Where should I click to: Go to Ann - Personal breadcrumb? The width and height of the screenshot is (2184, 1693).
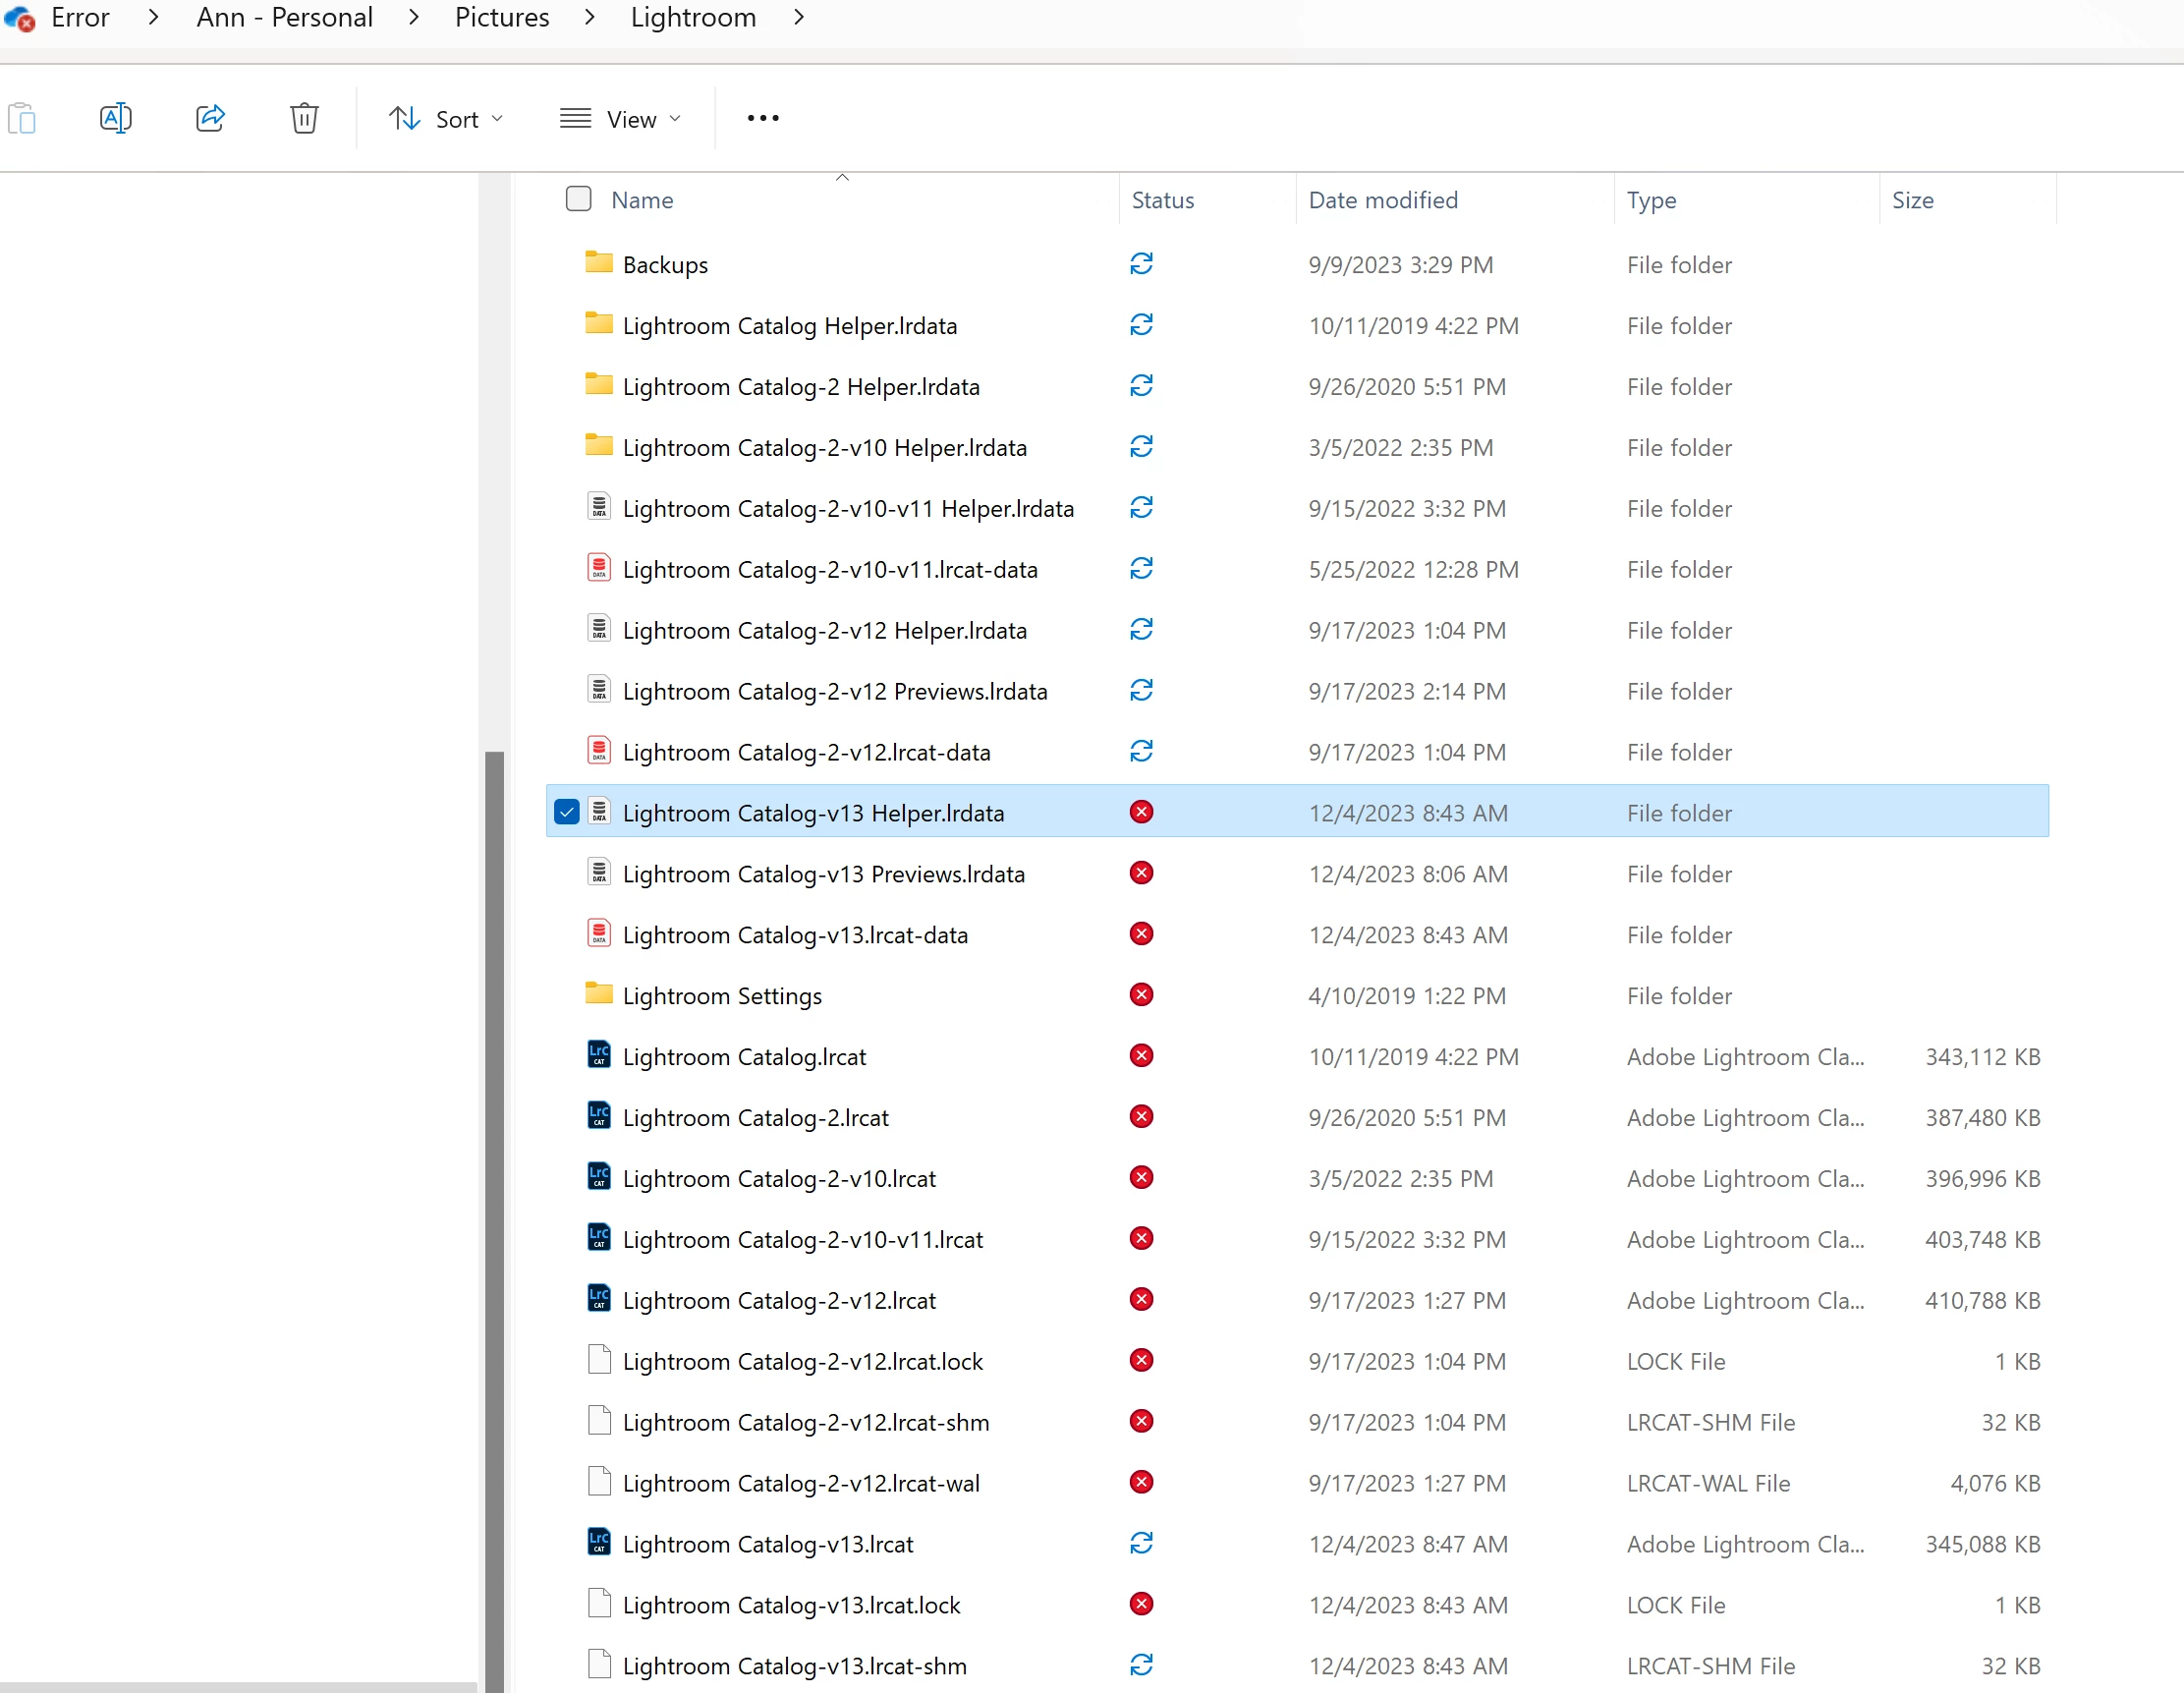(284, 17)
